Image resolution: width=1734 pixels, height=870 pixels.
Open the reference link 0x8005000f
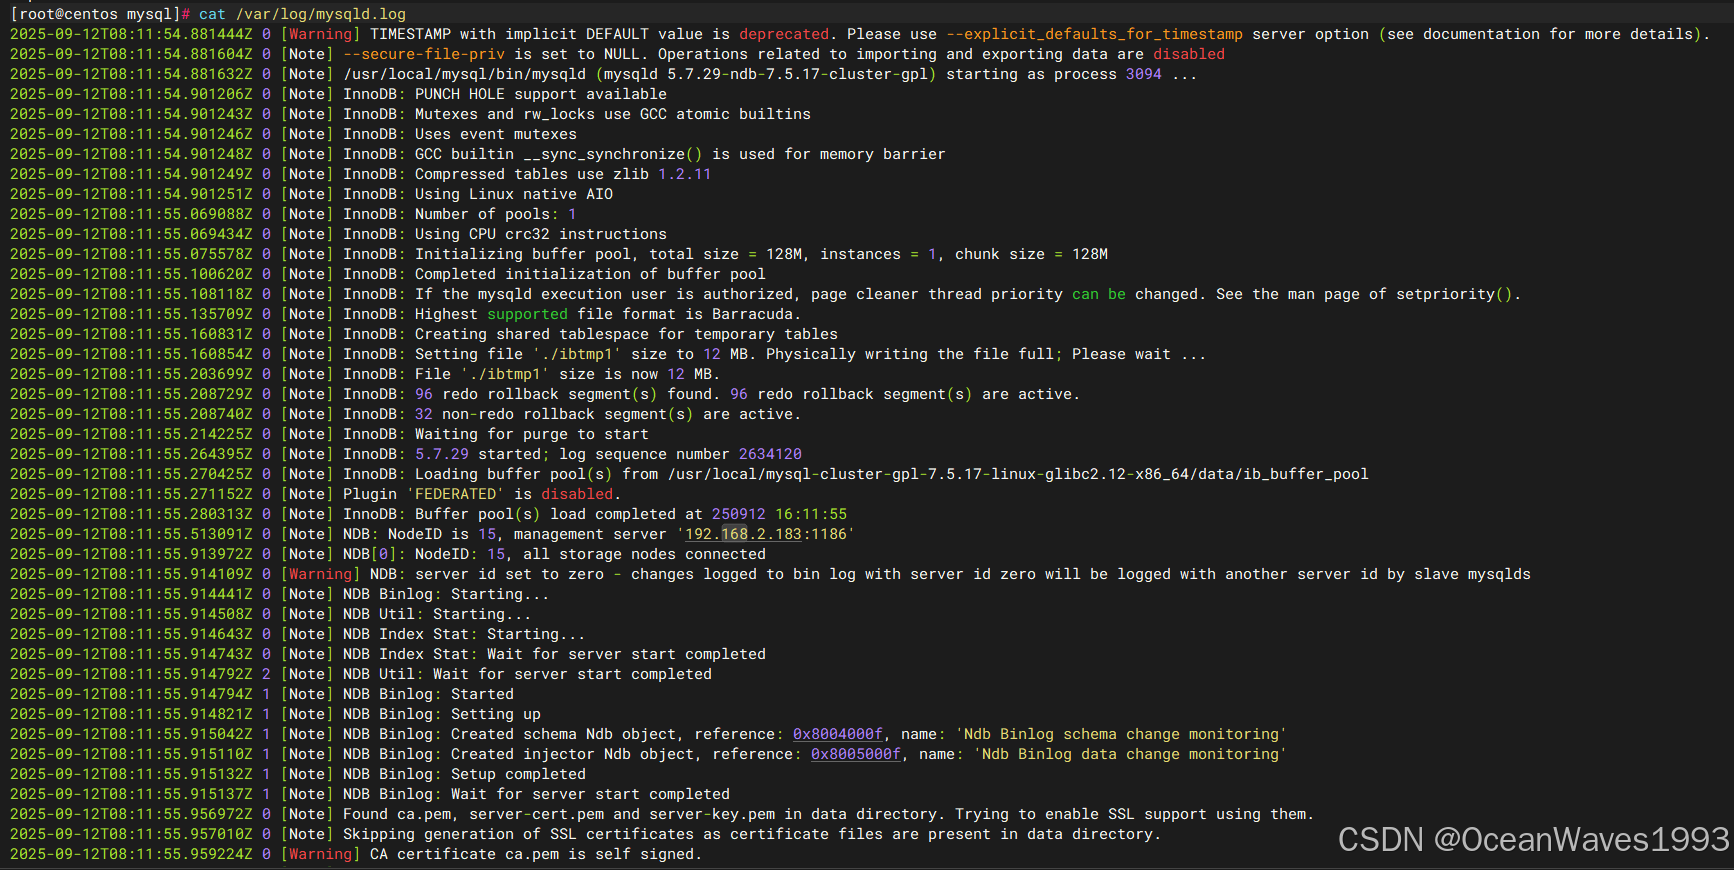(856, 754)
